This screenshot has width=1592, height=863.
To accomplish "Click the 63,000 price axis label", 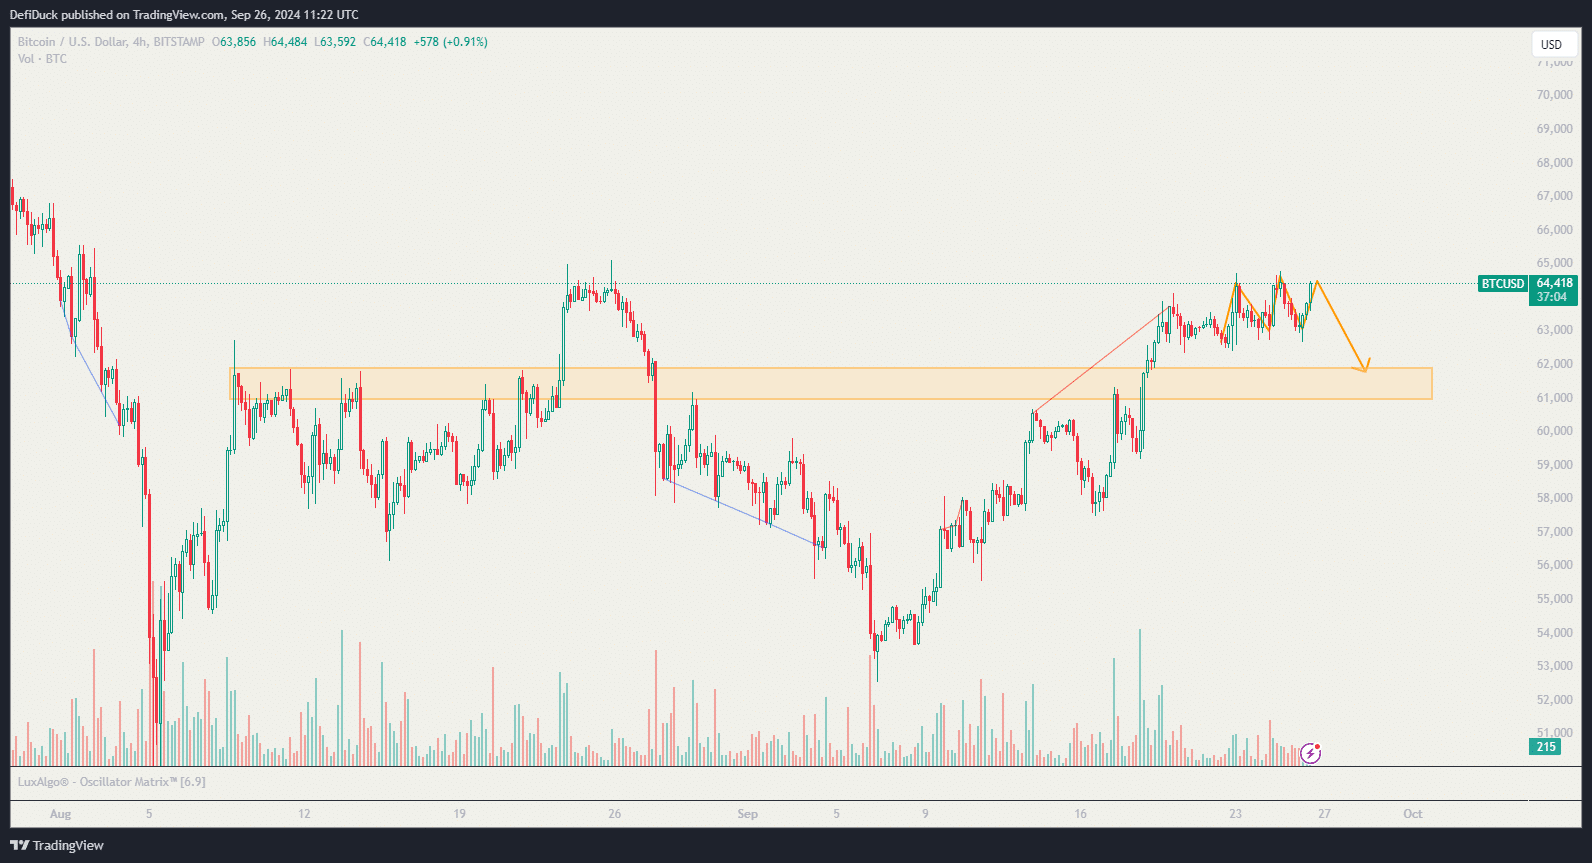I will point(1555,330).
